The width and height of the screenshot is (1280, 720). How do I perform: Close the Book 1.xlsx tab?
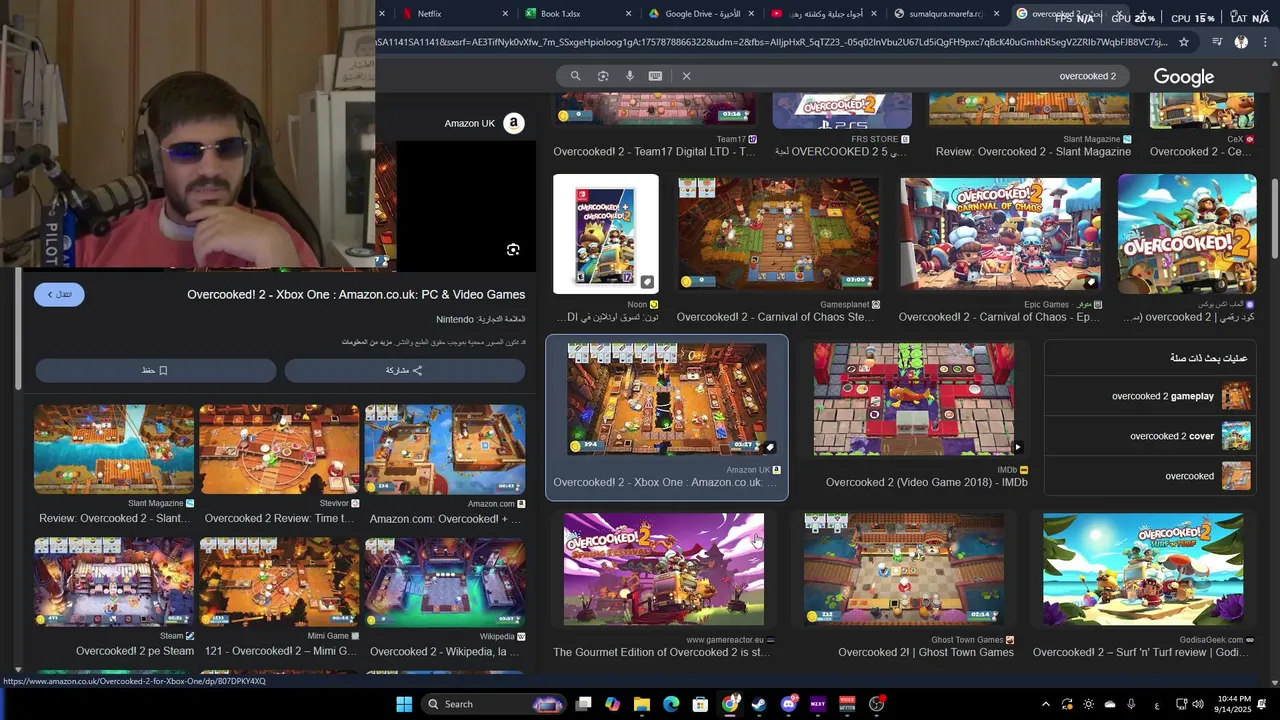[629, 14]
